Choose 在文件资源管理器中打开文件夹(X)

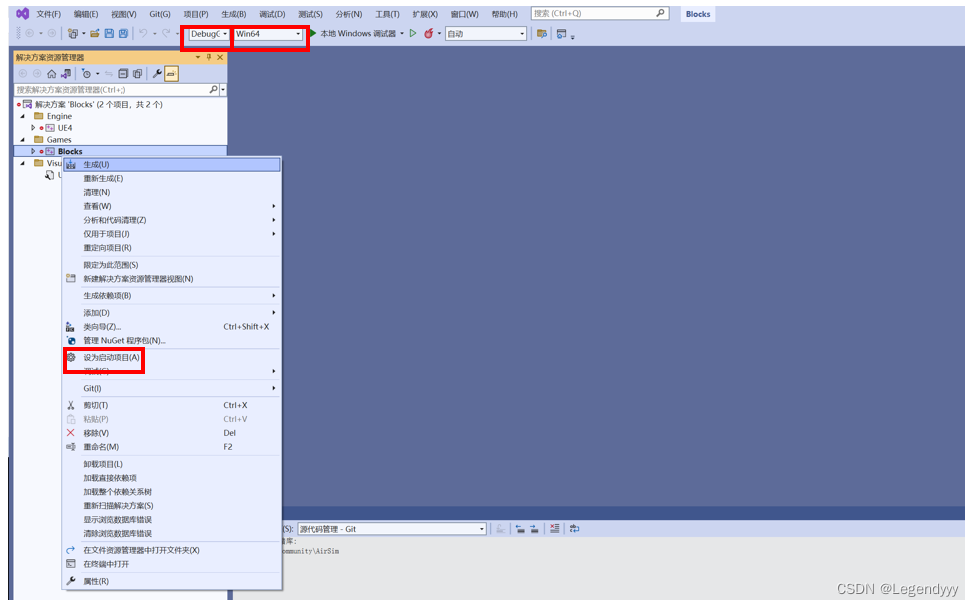(x=172, y=550)
